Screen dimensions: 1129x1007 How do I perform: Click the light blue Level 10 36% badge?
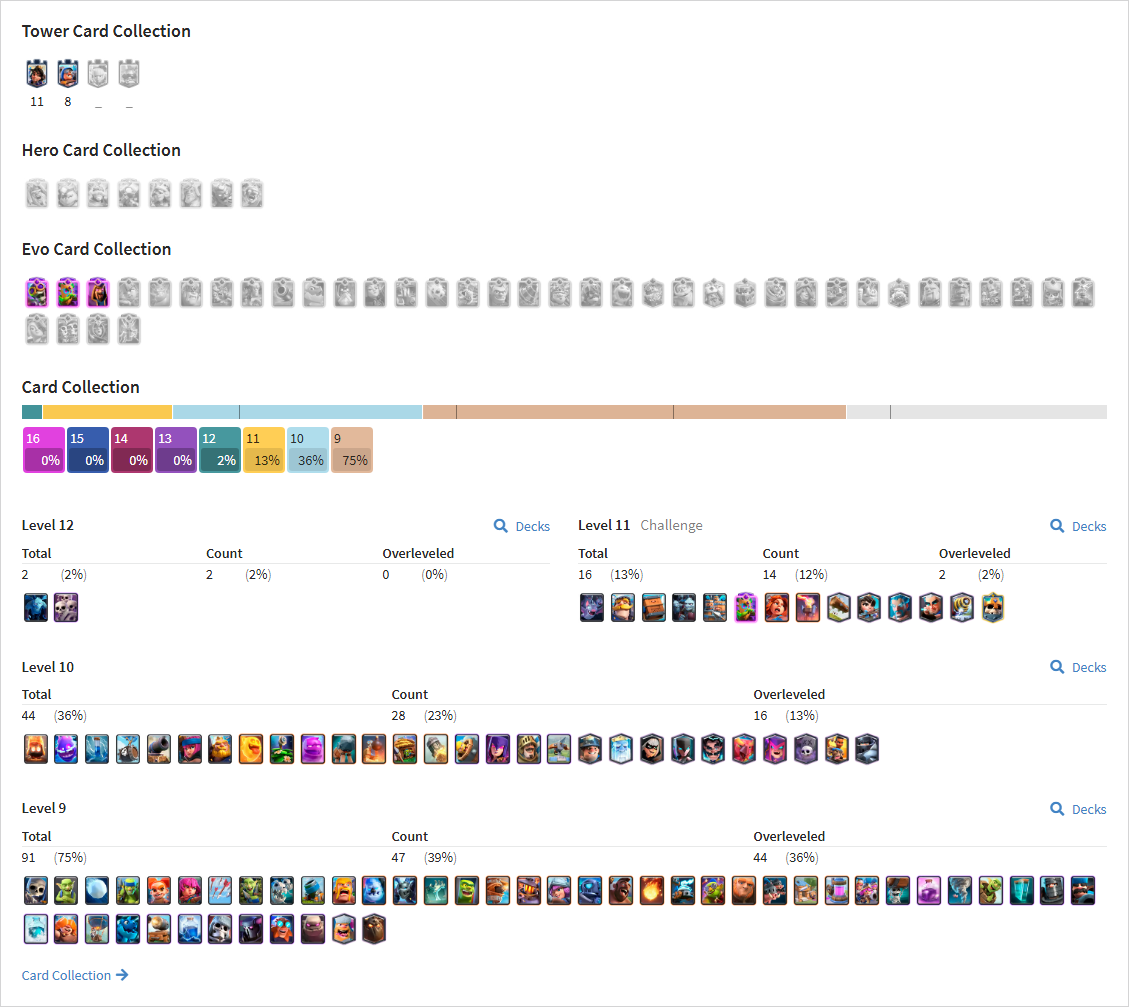308,450
